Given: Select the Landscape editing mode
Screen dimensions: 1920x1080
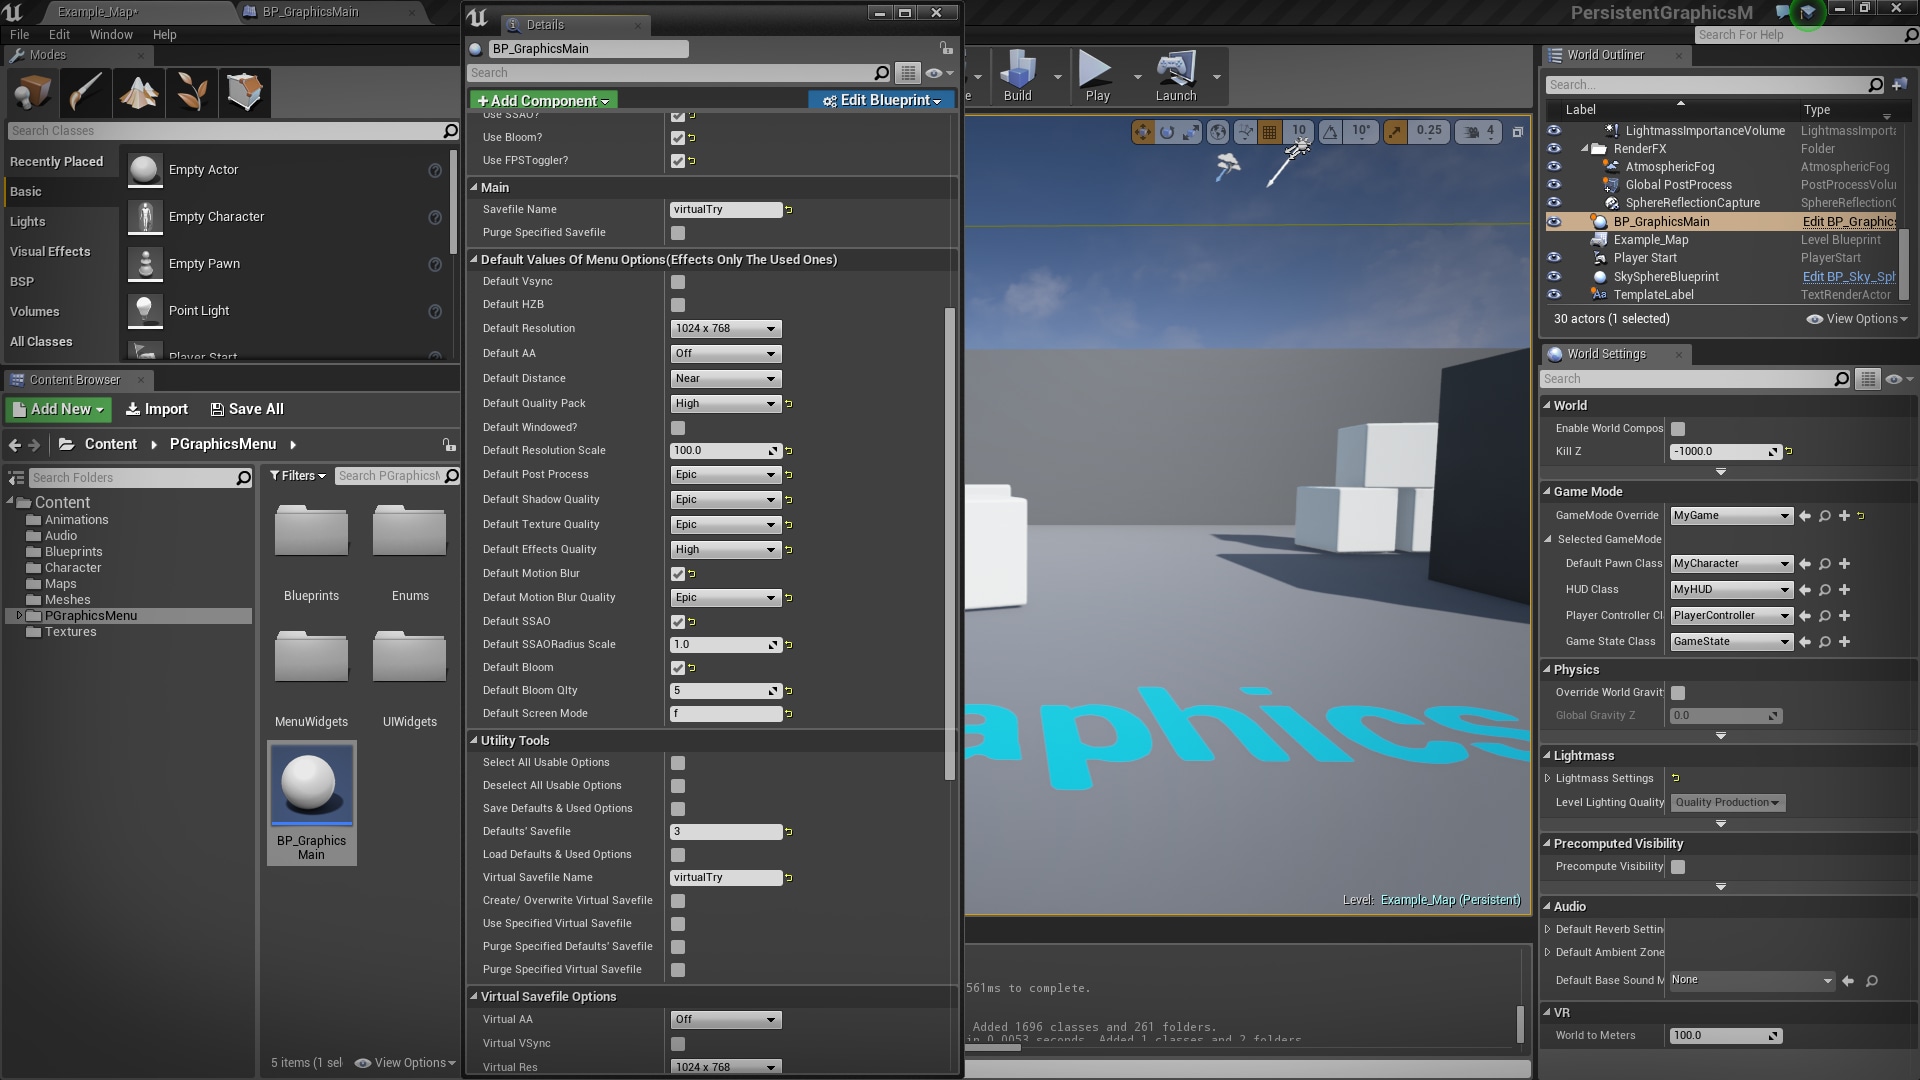Looking at the screenshot, I should tap(139, 92).
